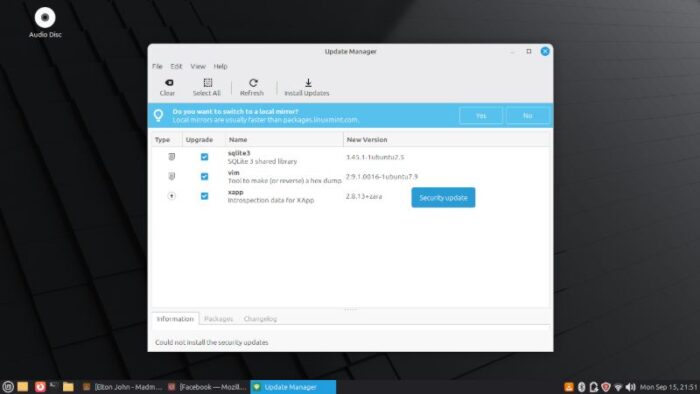Click the first folder icon in the taskbar
Screen dimensions: 700x394
coord(23,386)
